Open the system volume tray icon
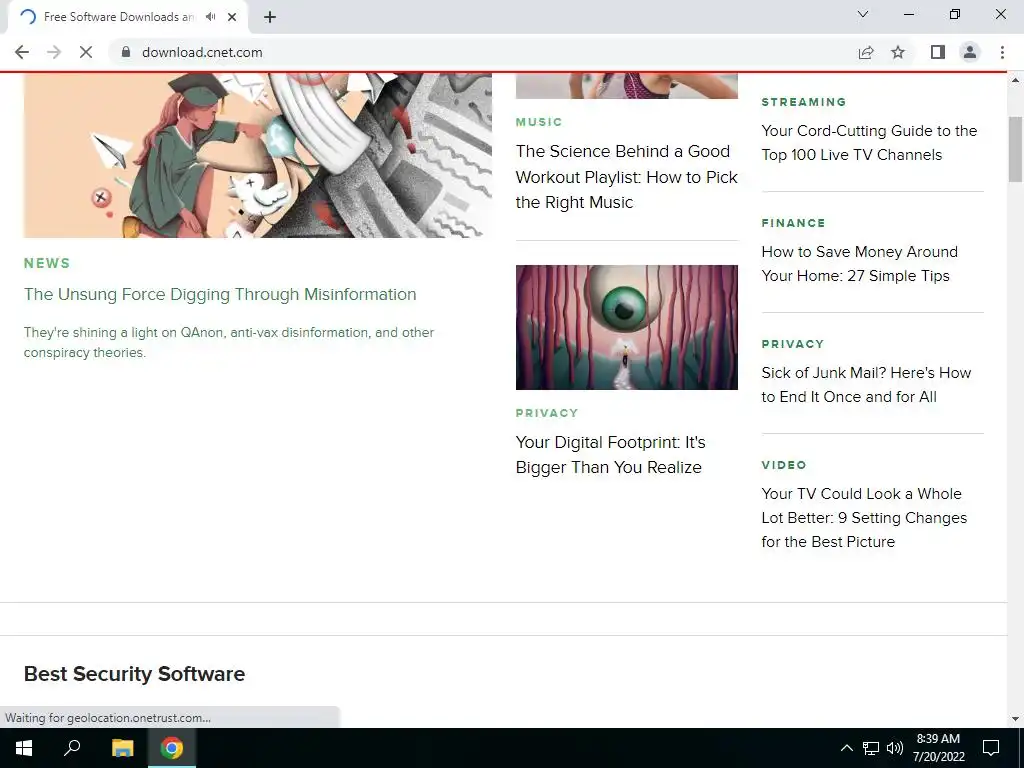Screen dimensions: 1024x768 pos(895,748)
